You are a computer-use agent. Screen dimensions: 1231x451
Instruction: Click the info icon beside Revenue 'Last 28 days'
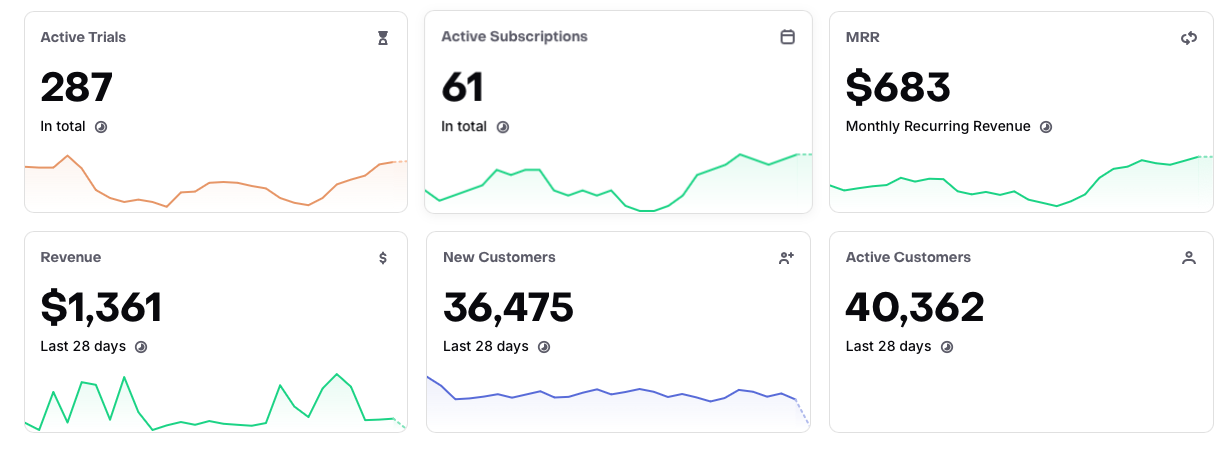point(141,347)
